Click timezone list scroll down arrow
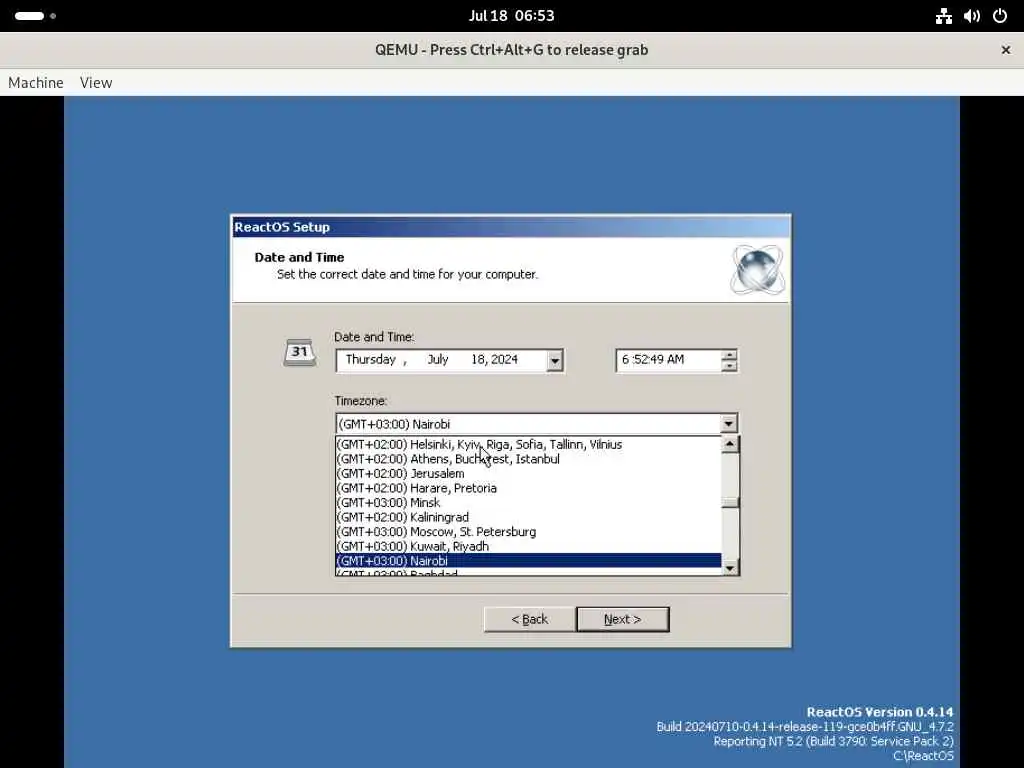This screenshot has width=1024, height=768. pyautogui.click(x=729, y=568)
